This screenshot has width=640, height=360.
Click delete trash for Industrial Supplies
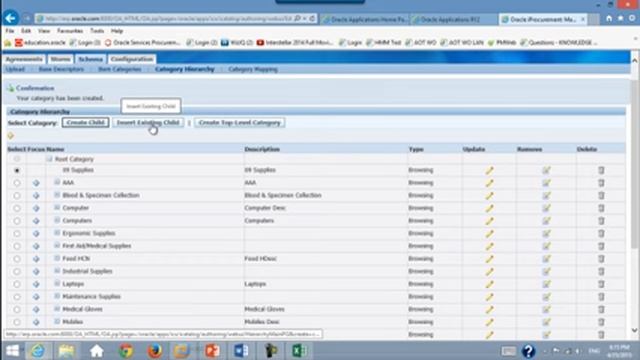601,271
